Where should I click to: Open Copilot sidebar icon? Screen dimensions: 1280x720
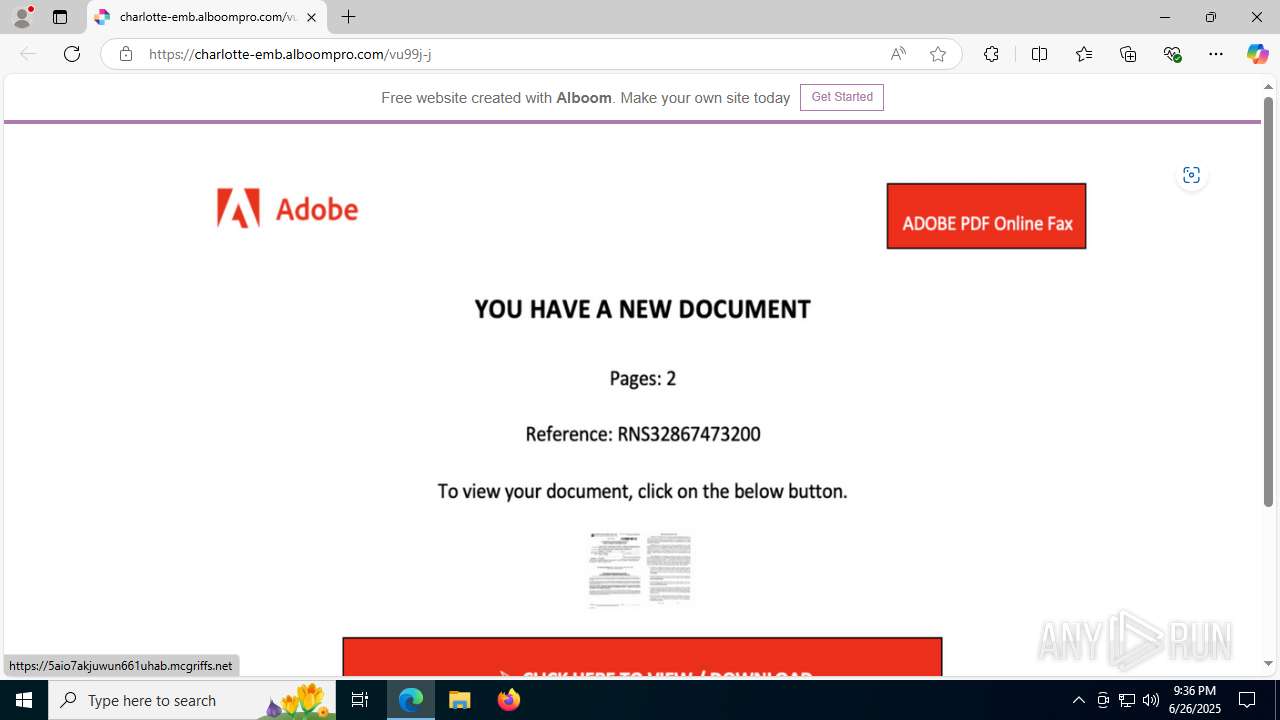coord(1257,54)
